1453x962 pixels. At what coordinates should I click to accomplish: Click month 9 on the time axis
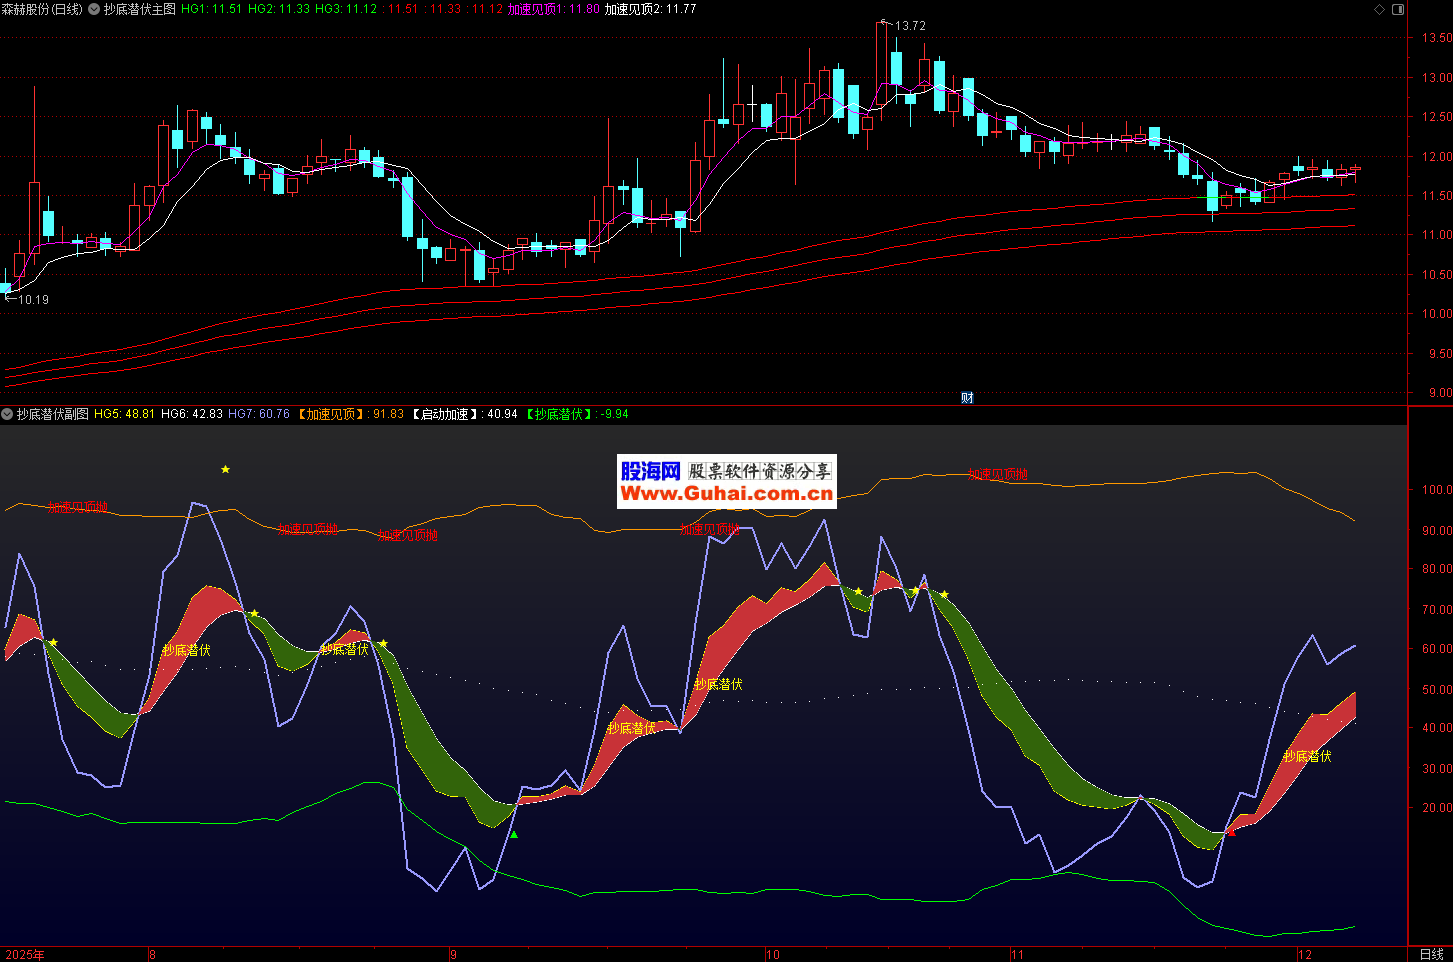tap(453, 954)
